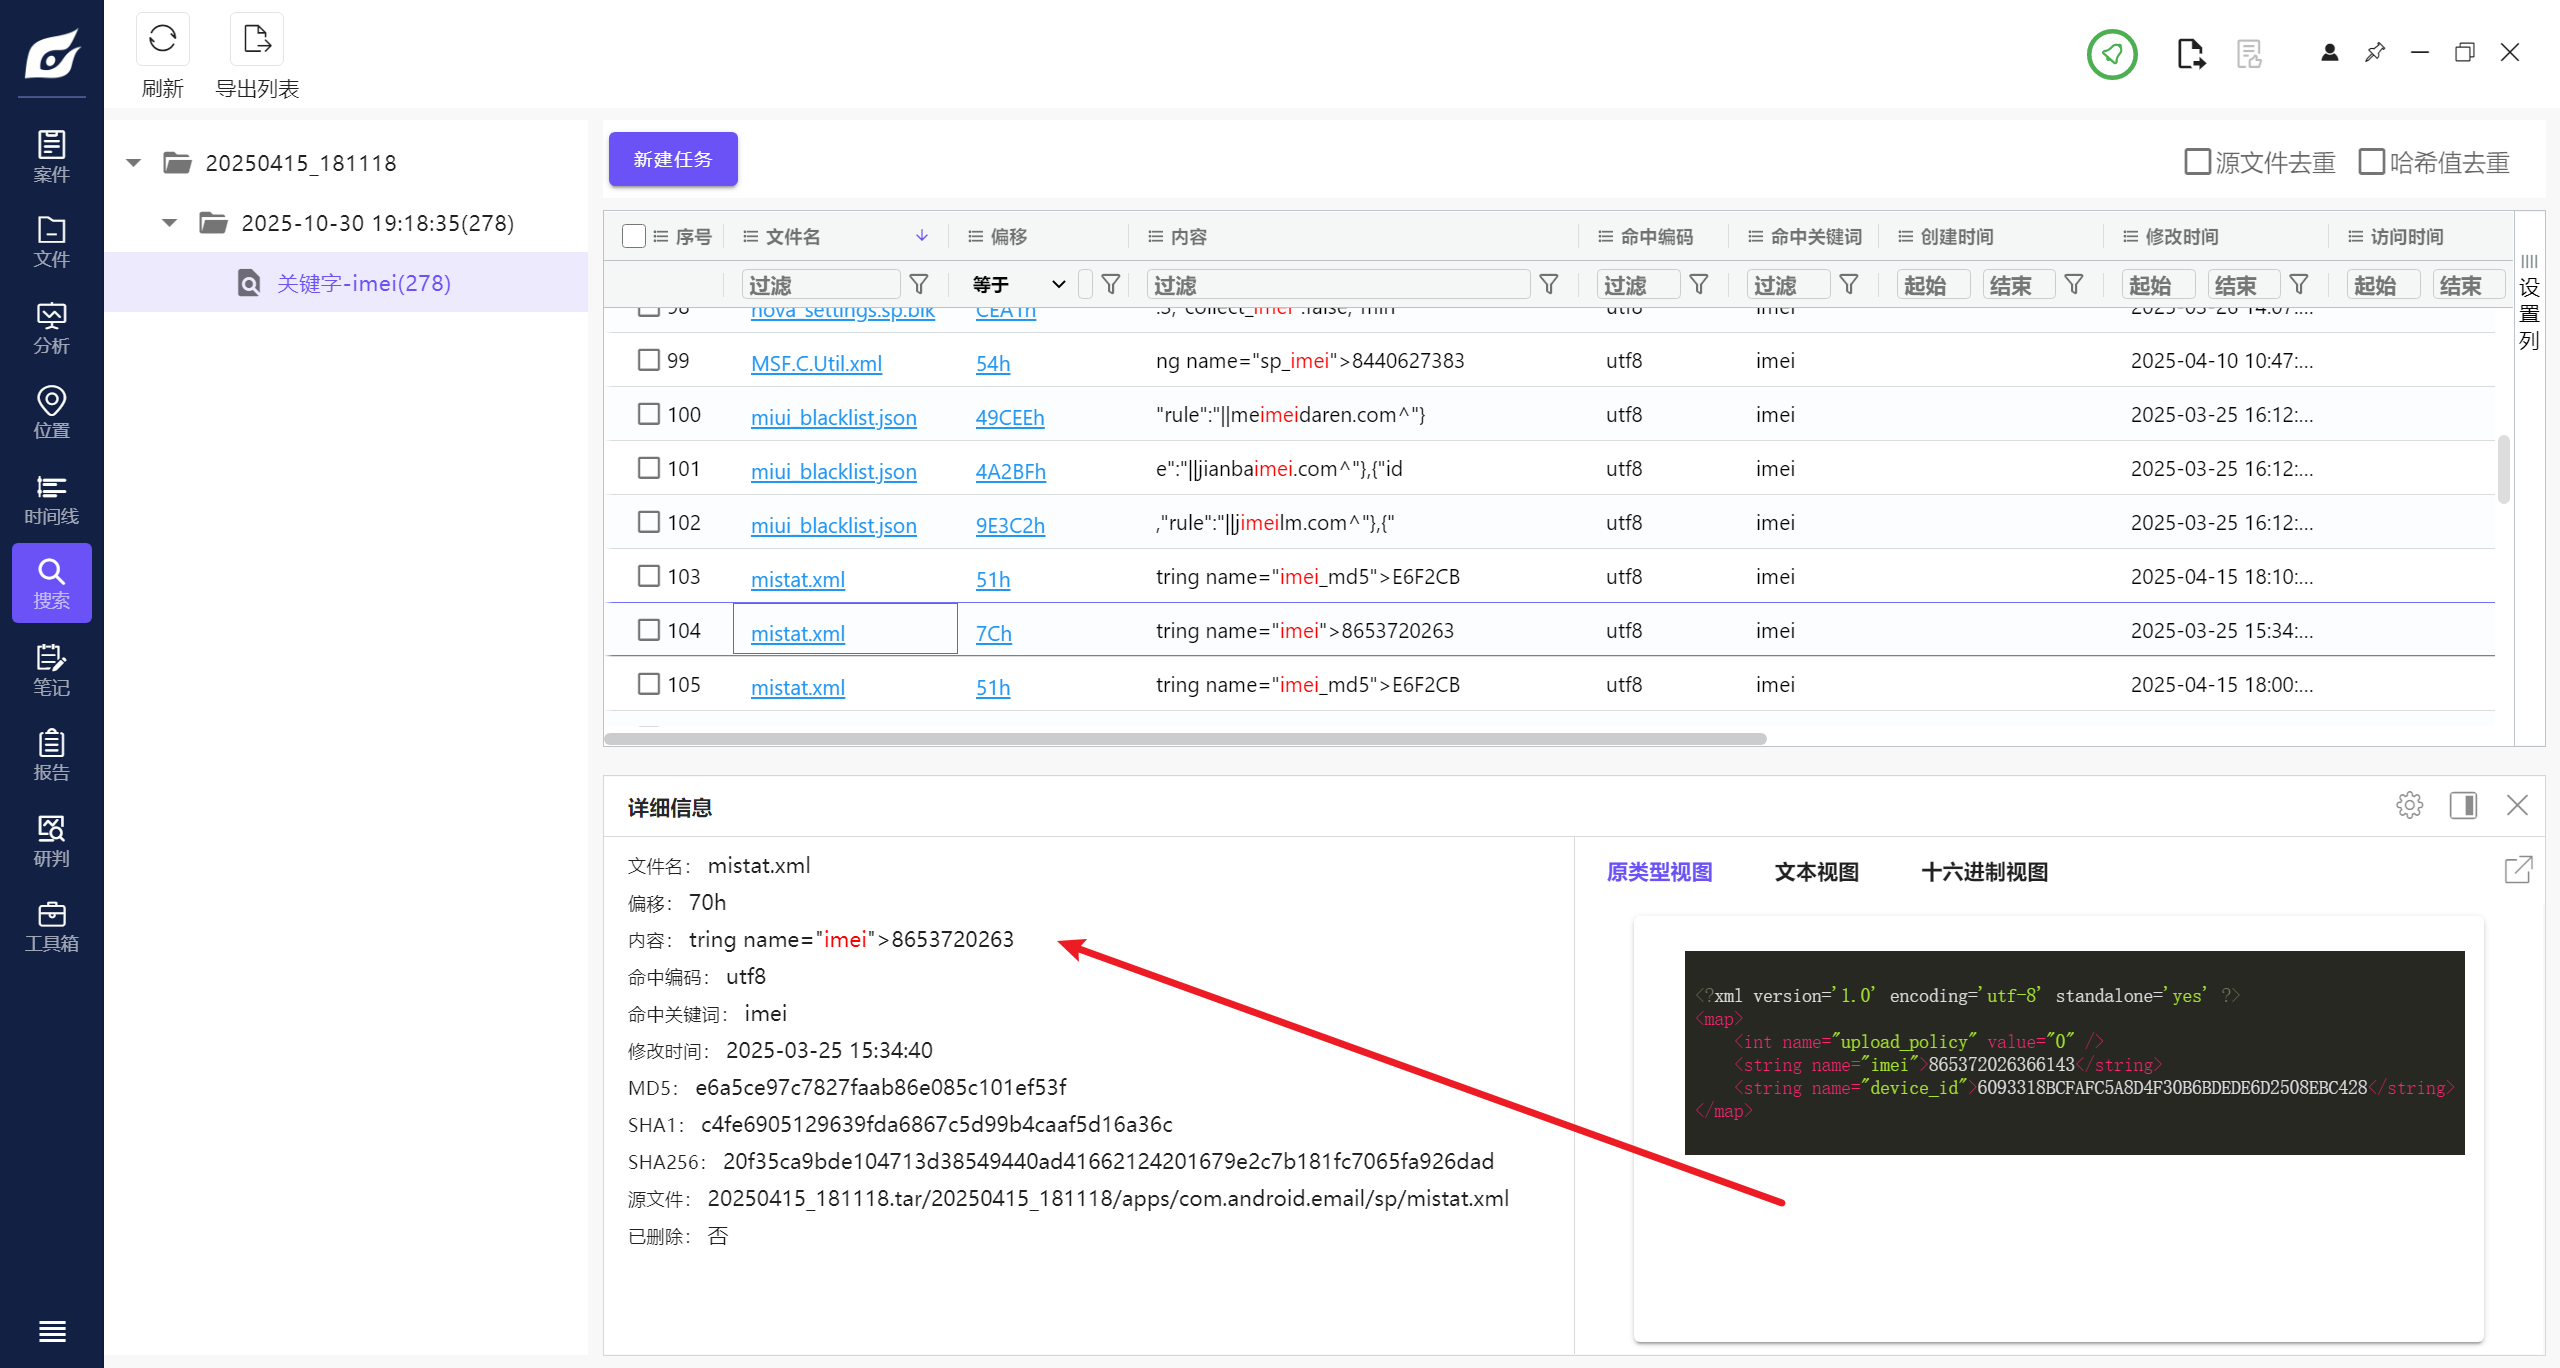The width and height of the screenshot is (2560, 1368).
Task: Click the new task (新建任务) button
Action: pyautogui.click(x=673, y=159)
